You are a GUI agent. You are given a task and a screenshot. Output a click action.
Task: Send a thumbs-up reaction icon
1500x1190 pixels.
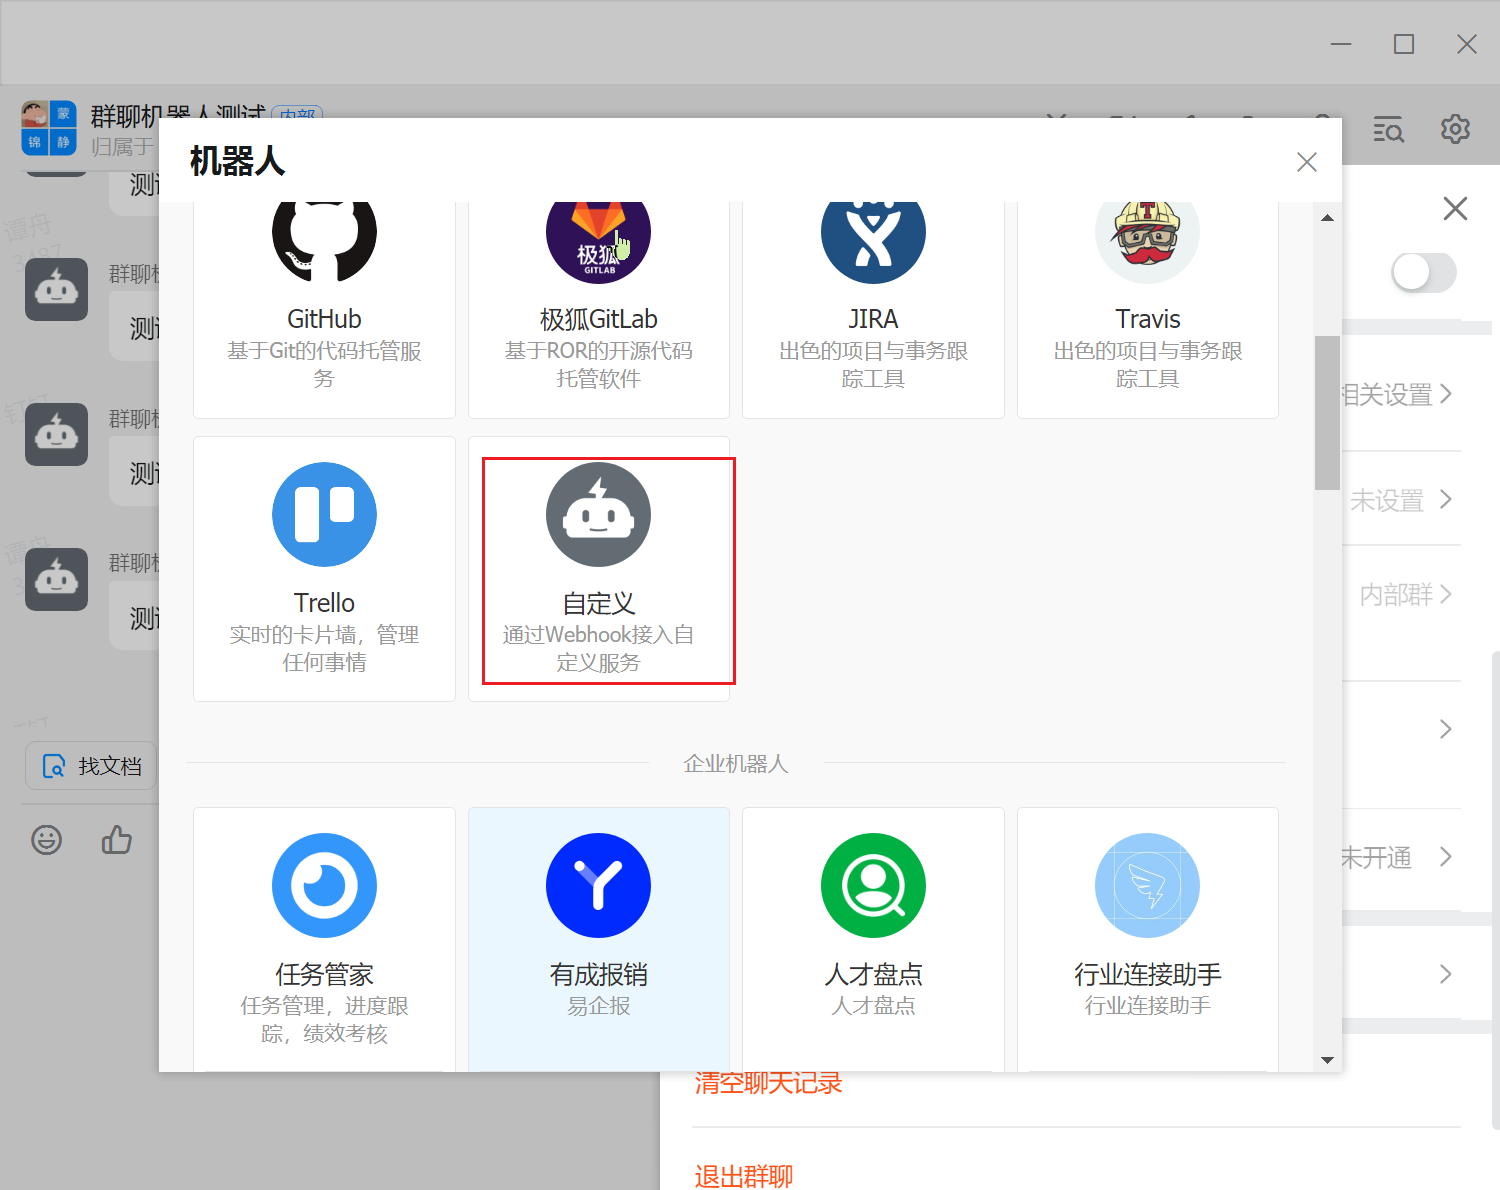[x=117, y=839]
